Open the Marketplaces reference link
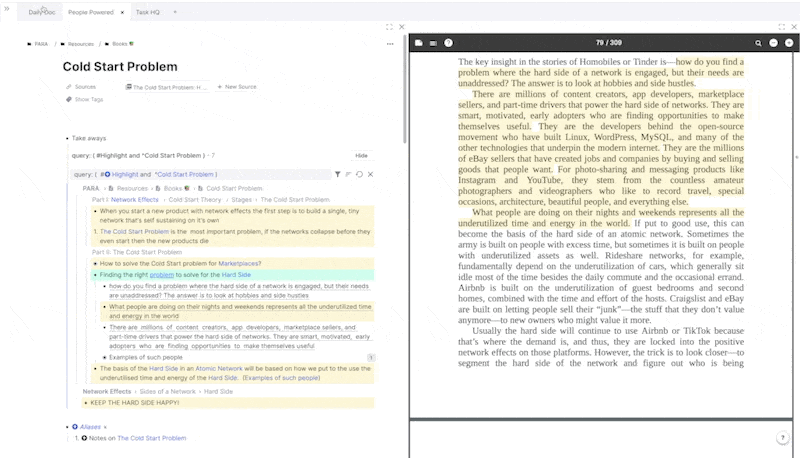 point(240,264)
